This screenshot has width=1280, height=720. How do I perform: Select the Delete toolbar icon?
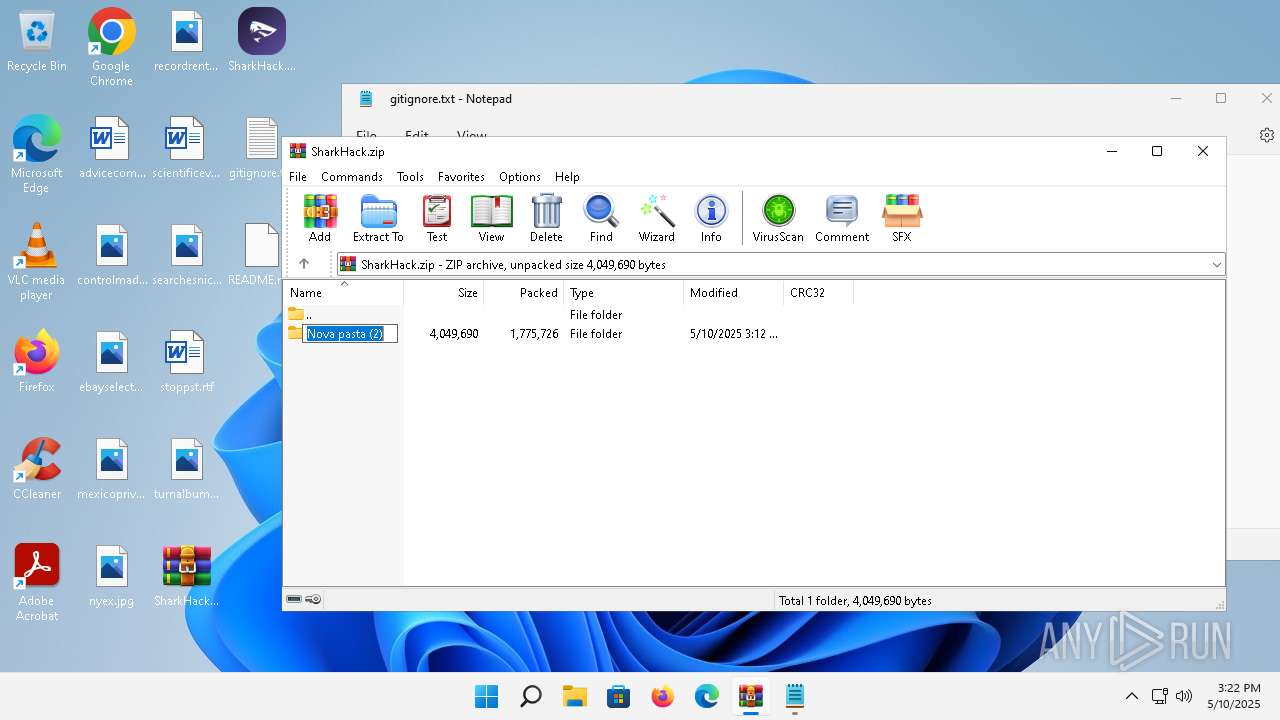(546, 218)
